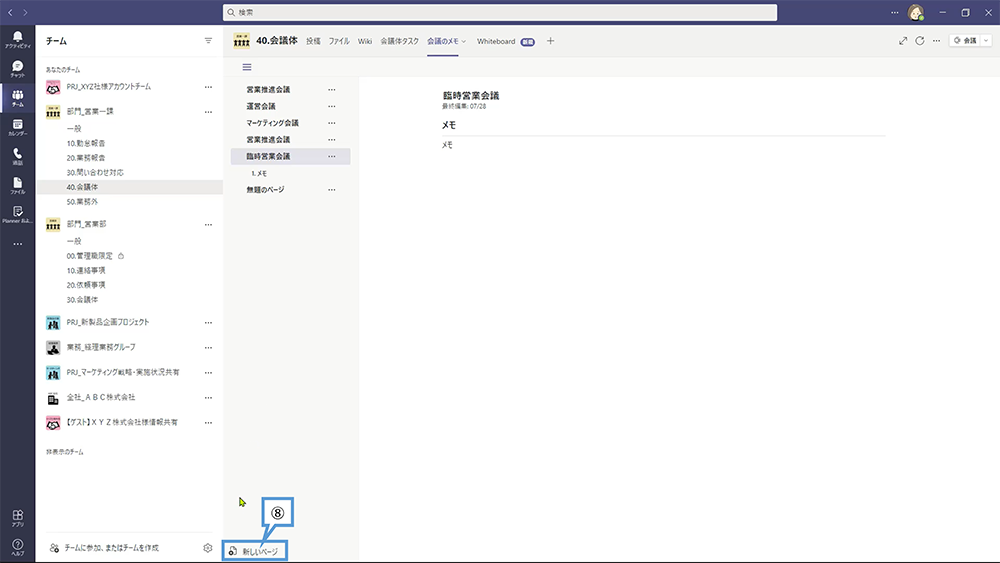Screen dimensions: 1000x563
Task: Open manage teams gear icon
Action: [x=207, y=548]
